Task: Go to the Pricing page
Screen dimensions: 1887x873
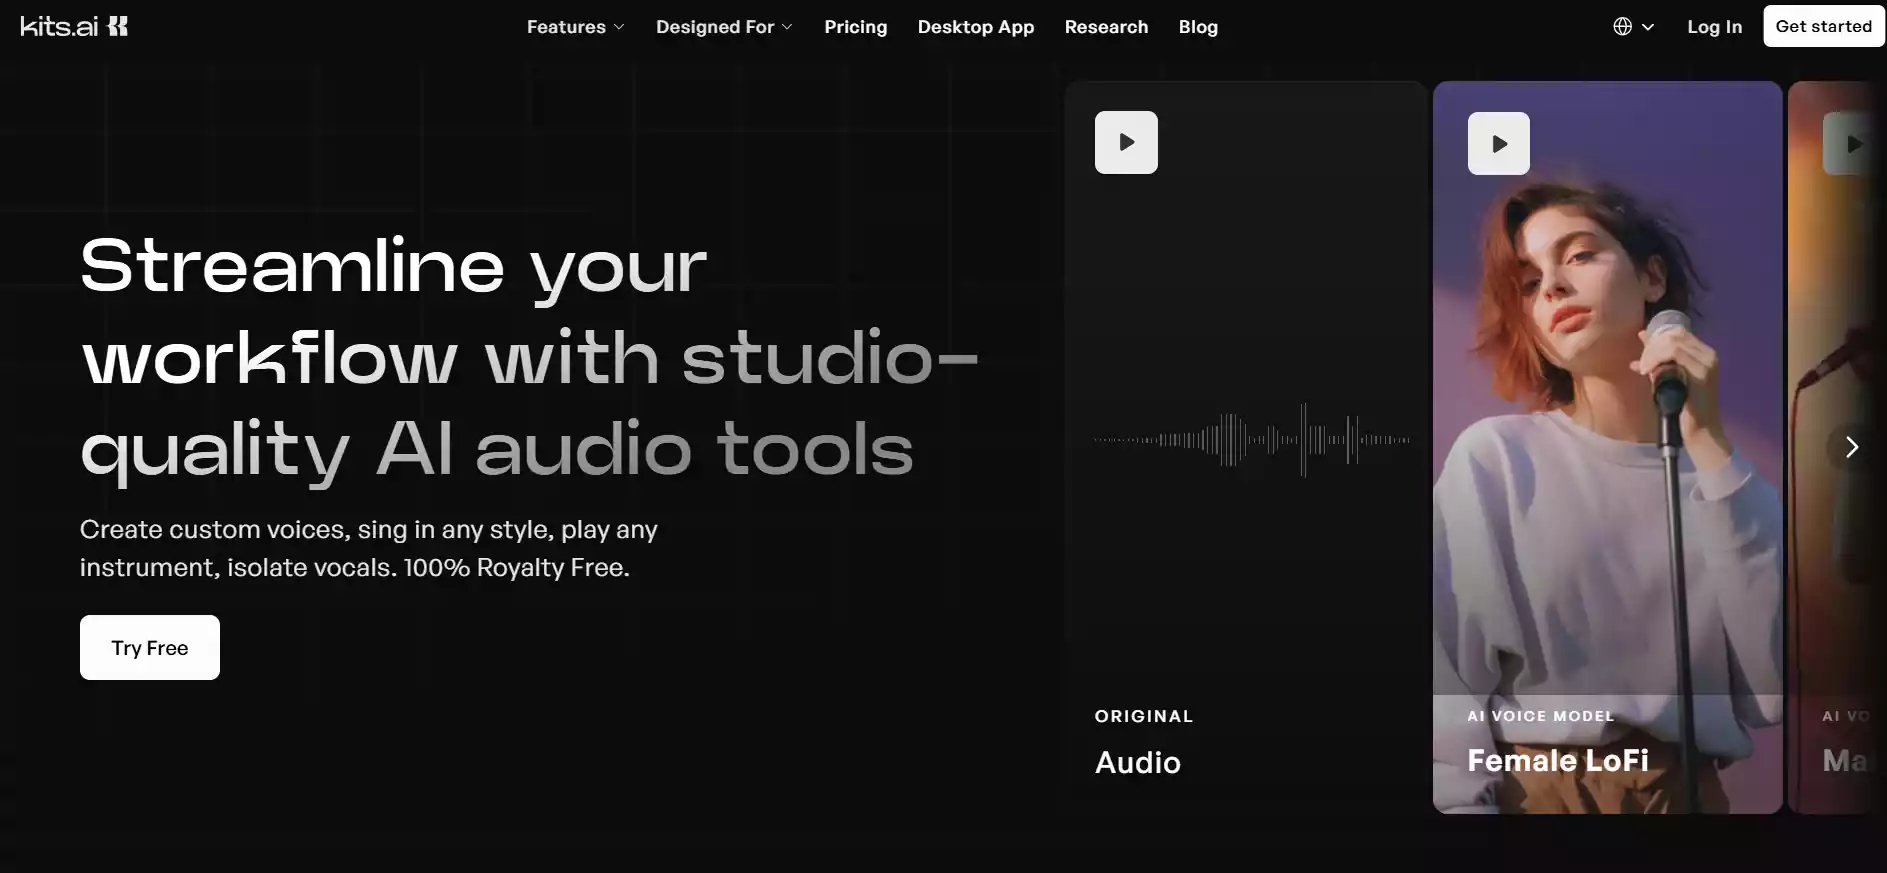Action: (x=855, y=27)
